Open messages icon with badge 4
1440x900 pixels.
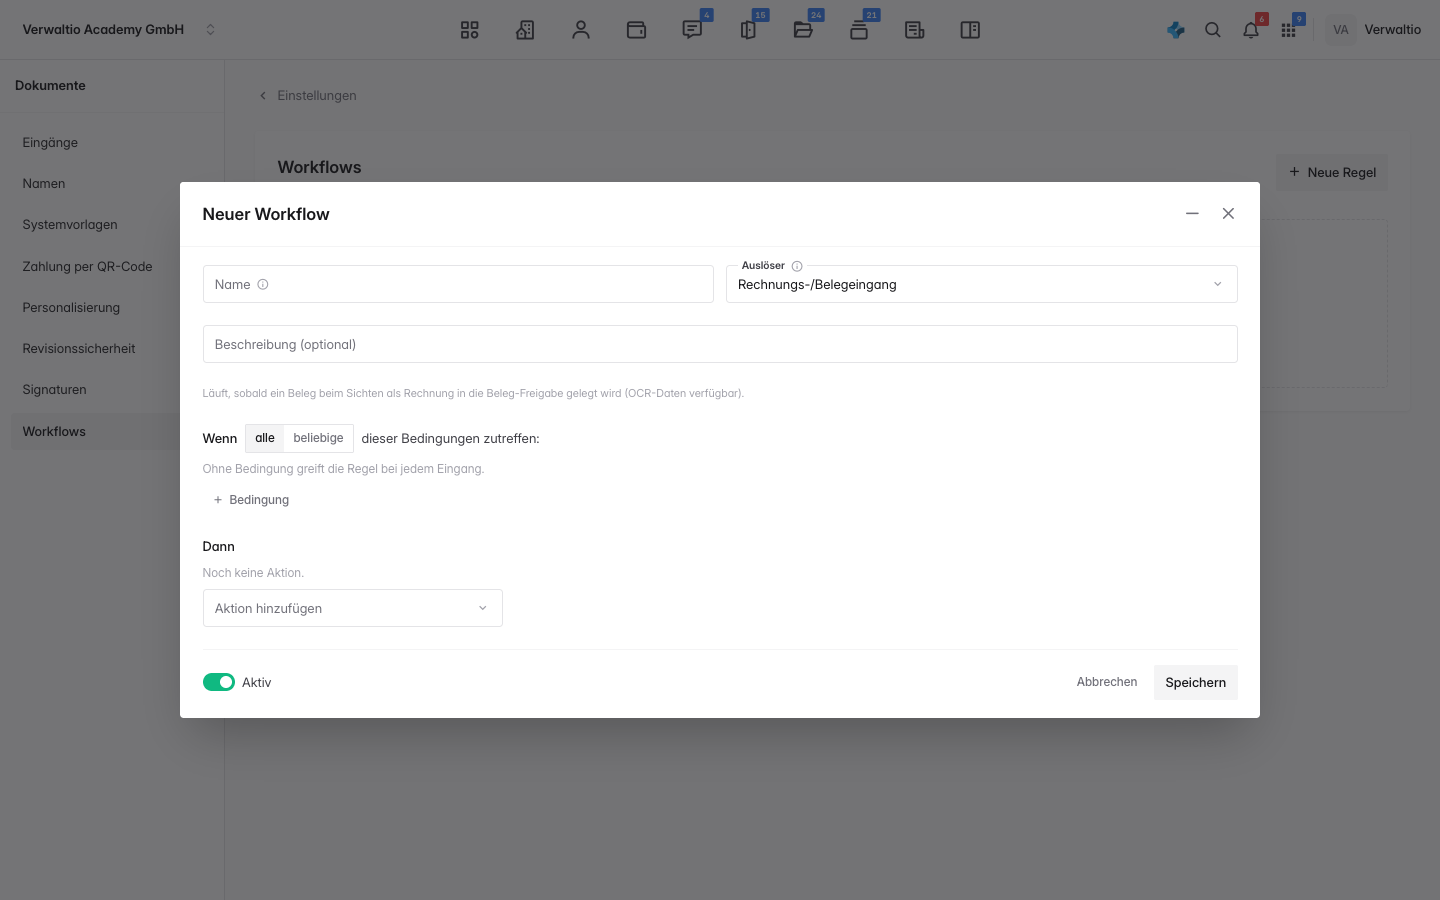pyautogui.click(x=692, y=30)
